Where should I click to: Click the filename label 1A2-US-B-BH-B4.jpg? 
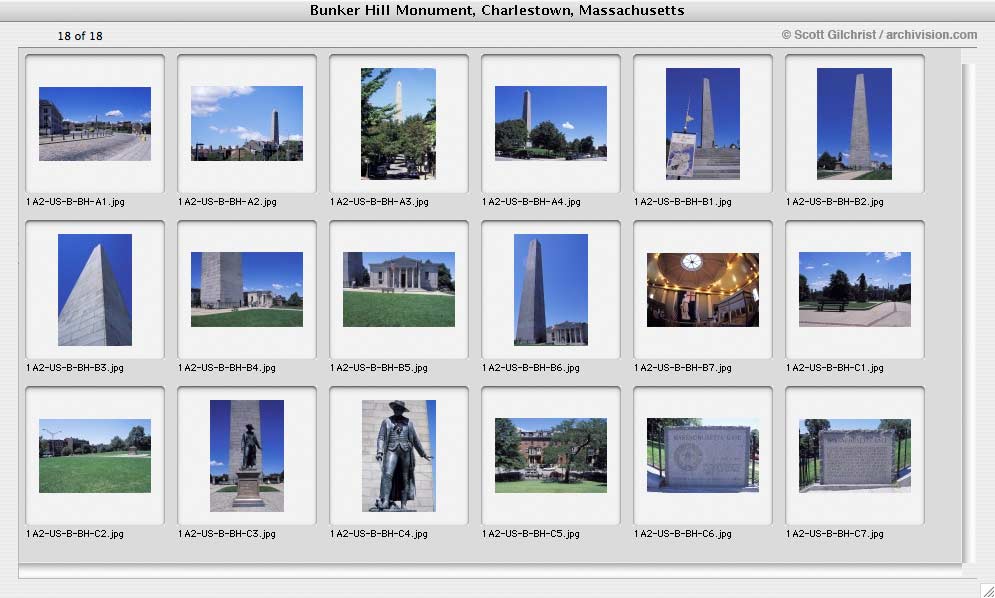coord(227,368)
